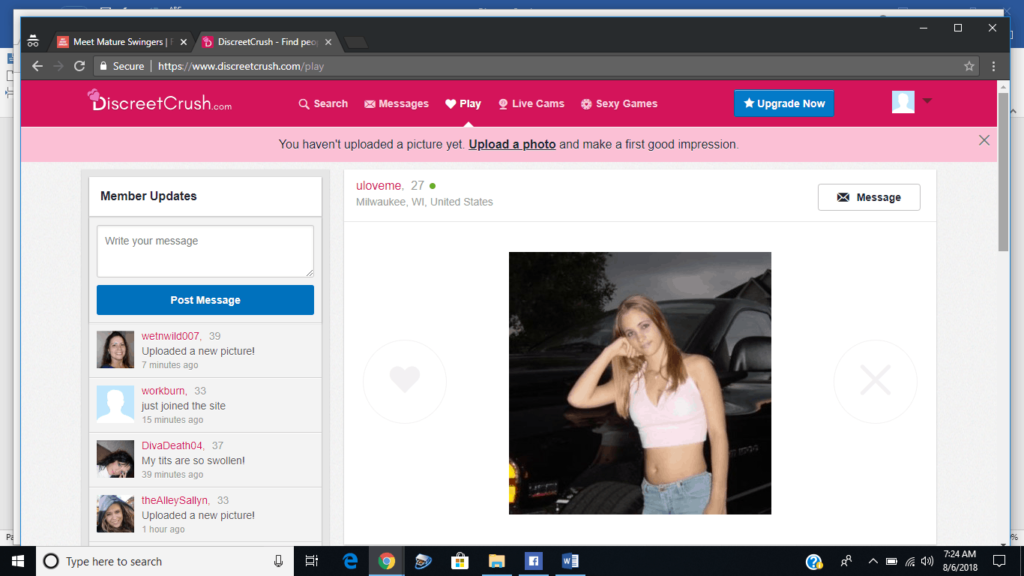Image resolution: width=1024 pixels, height=576 pixels.
Task: Expand the account dropdown arrow
Action: [x=927, y=101]
